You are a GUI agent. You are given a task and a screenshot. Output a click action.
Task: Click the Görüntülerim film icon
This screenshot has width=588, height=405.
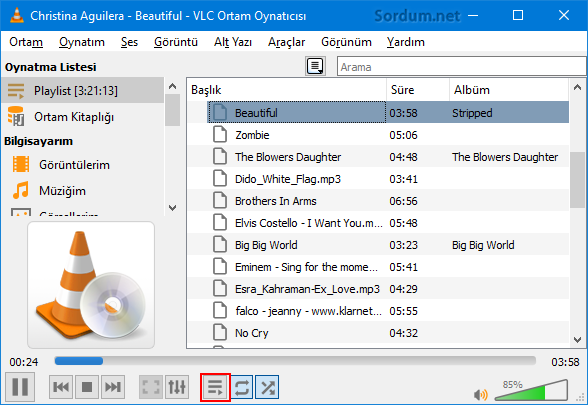[21, 164]
